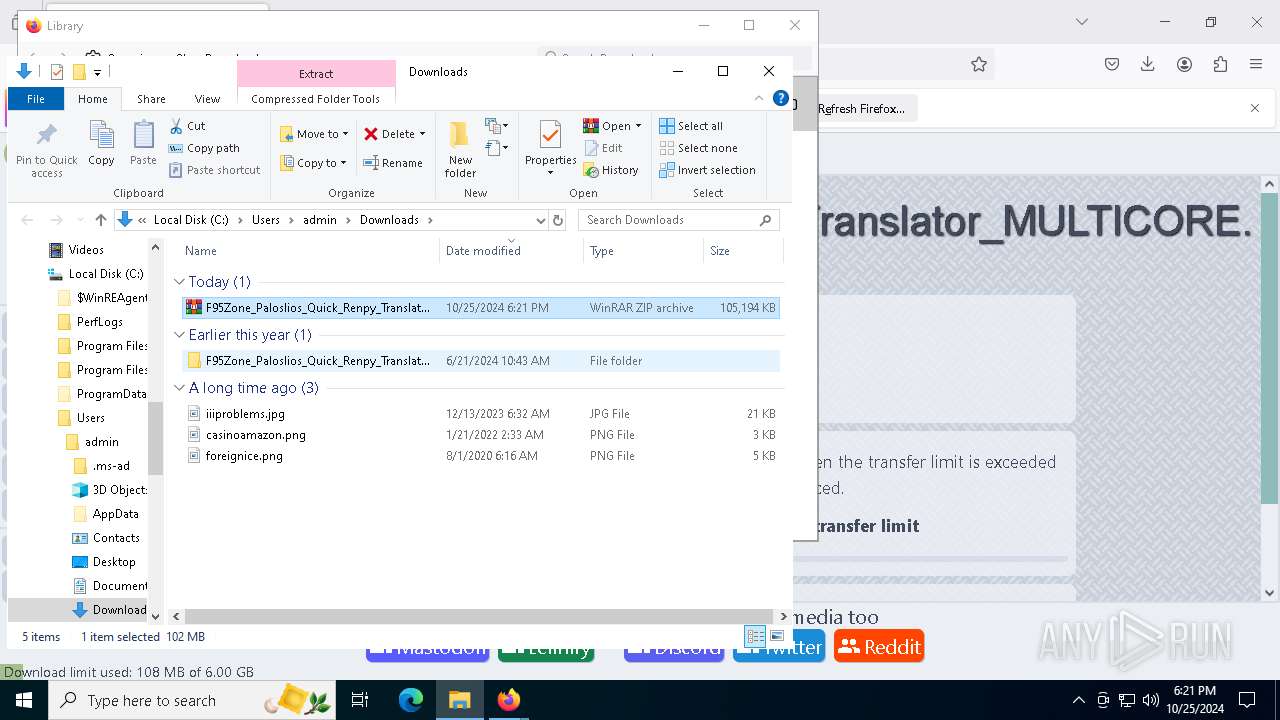Open the File menu tab
The height and width of the screenshot is (720, 1280).
[36, 99]
